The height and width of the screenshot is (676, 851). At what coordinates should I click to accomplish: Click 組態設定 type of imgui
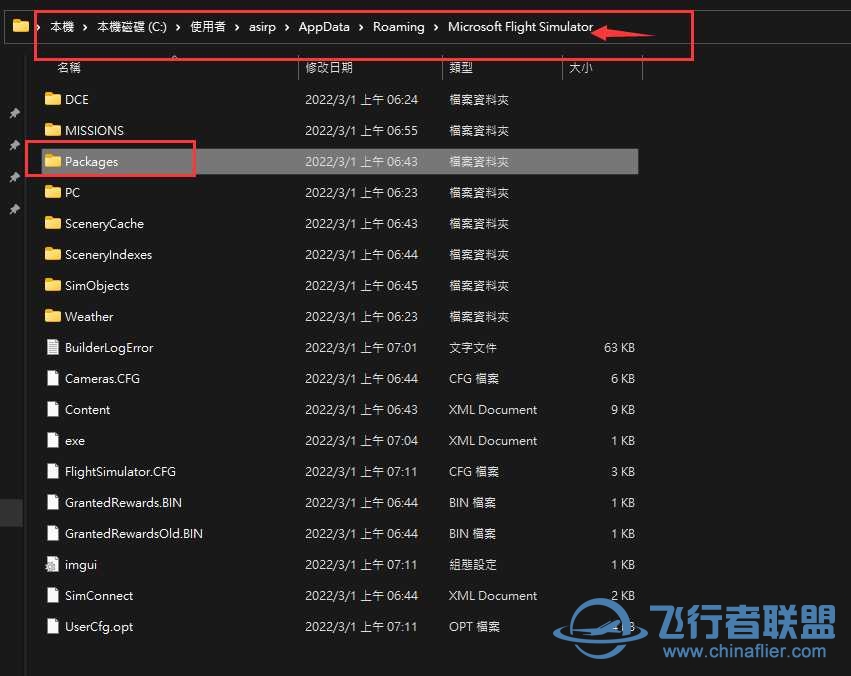pos(473,565)
